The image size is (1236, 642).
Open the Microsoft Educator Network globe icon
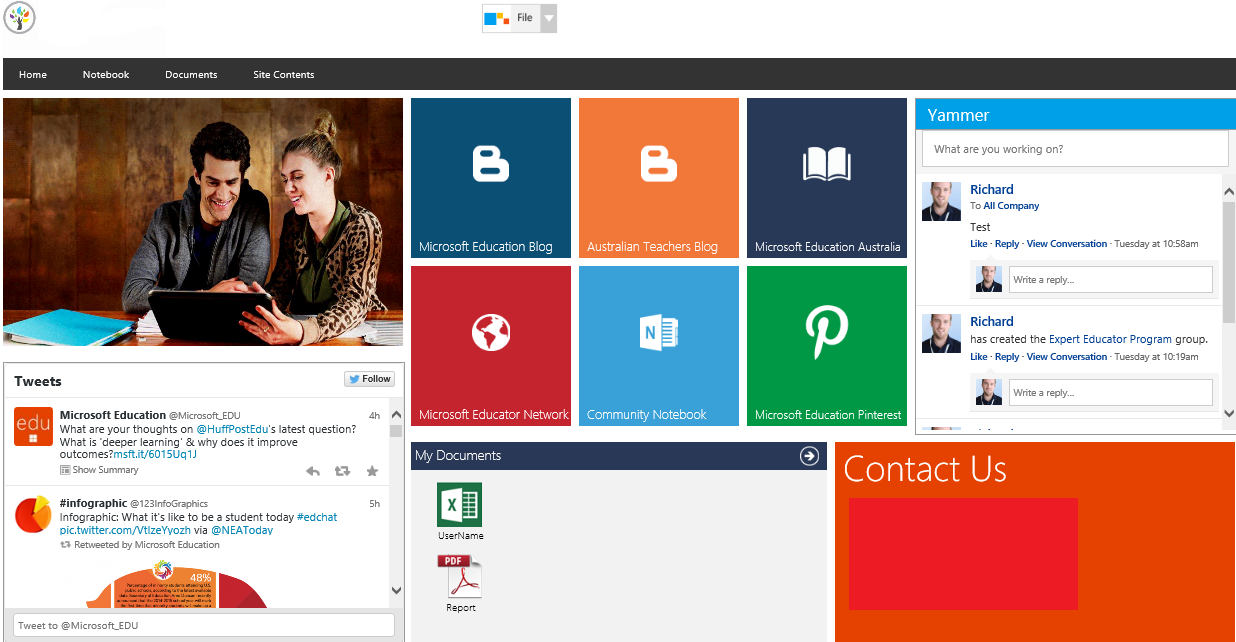(x=491, y=332)
